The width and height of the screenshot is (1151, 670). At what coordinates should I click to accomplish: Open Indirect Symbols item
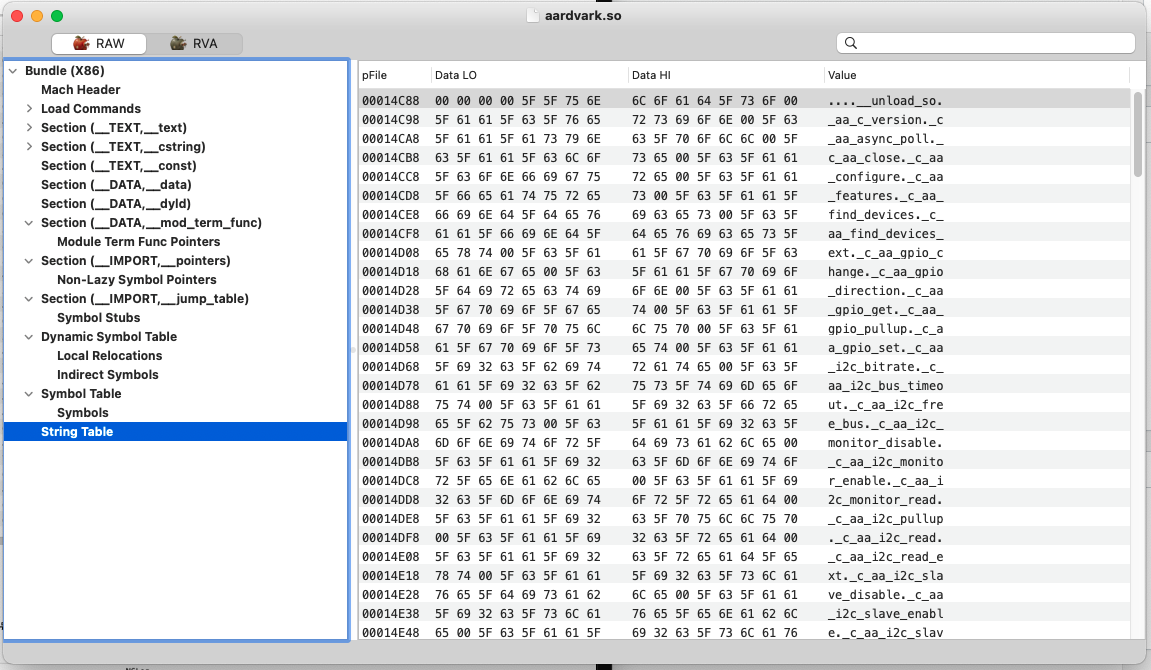[108, 375]
